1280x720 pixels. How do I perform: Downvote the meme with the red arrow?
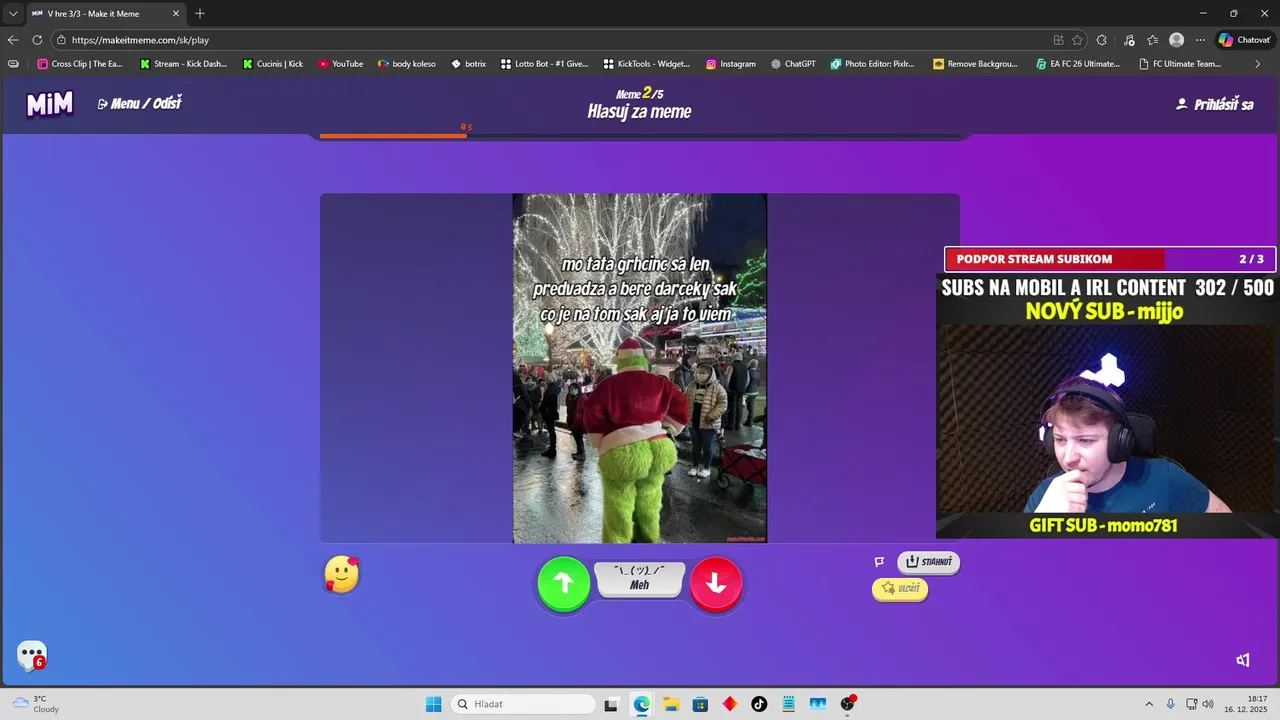716,583
